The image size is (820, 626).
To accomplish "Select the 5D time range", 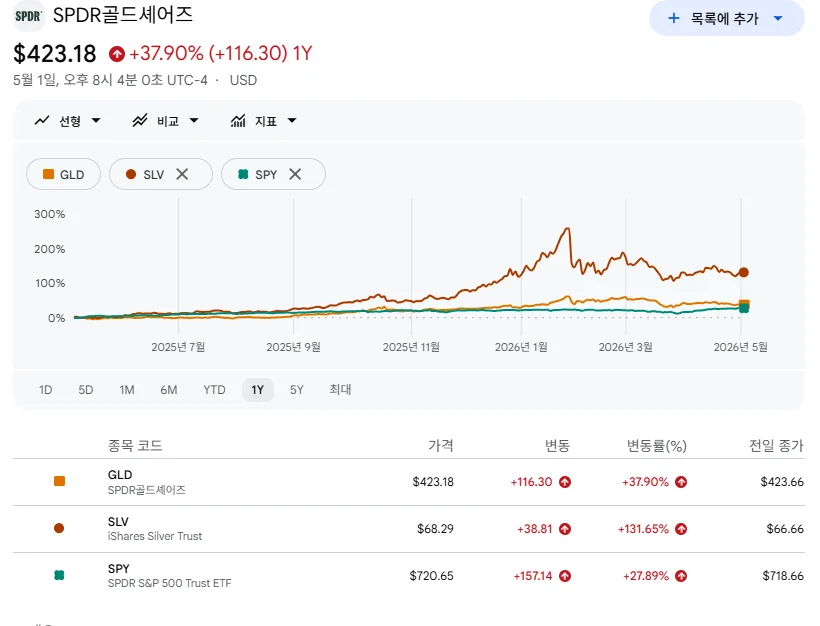I will (86, 390).
